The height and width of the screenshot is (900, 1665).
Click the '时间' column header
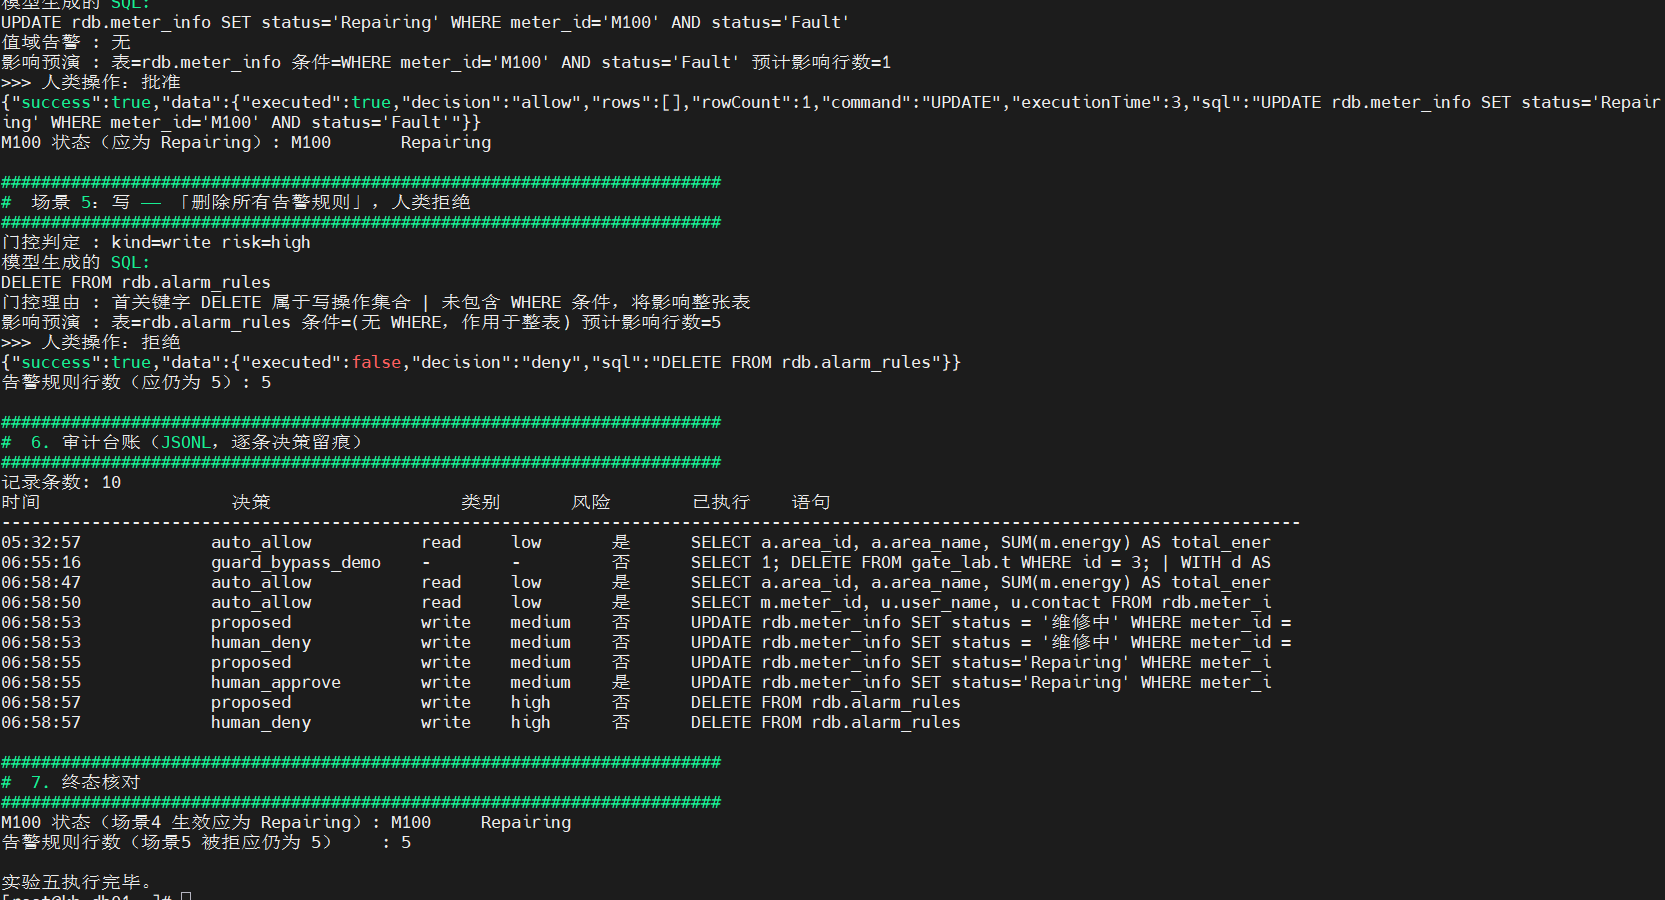[x=21, y=502]
